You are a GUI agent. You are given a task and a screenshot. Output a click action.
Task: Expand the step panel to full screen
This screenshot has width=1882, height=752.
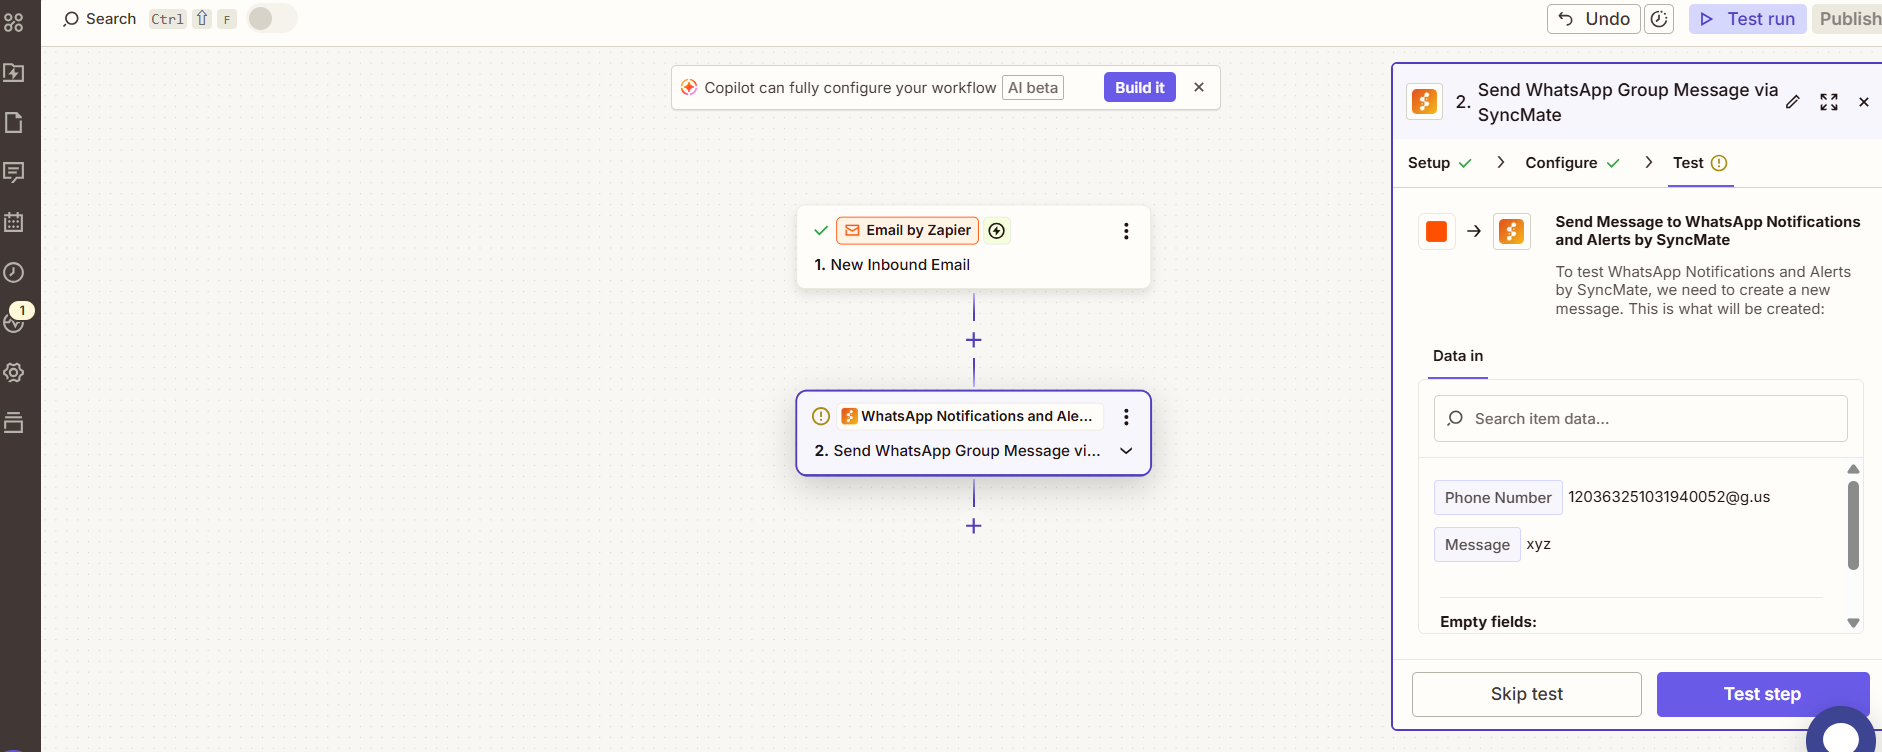pos(1829,102)
